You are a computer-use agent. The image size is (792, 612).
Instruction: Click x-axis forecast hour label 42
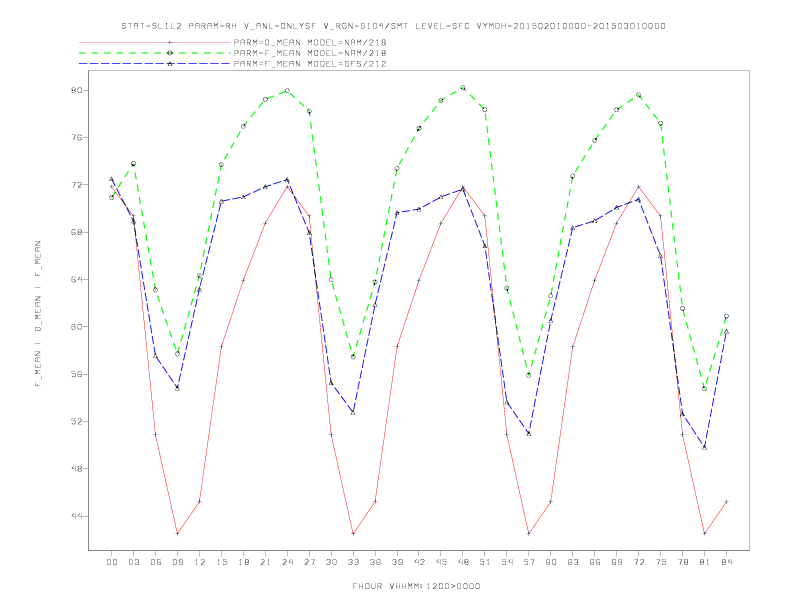tap(419, 562)
